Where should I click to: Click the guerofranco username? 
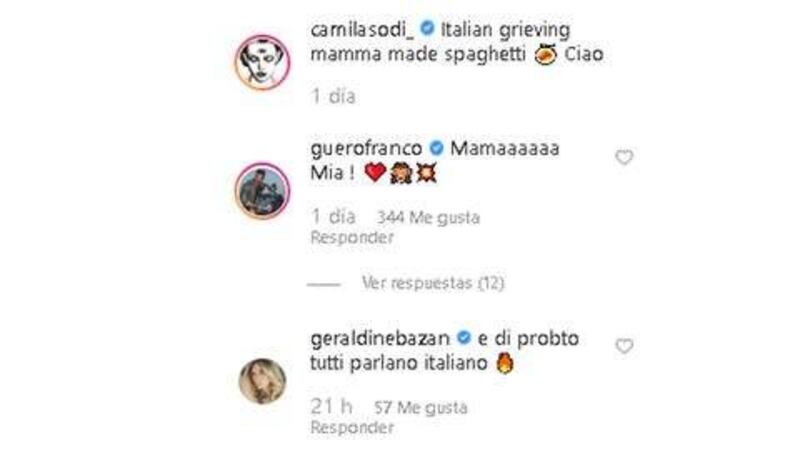366,148
